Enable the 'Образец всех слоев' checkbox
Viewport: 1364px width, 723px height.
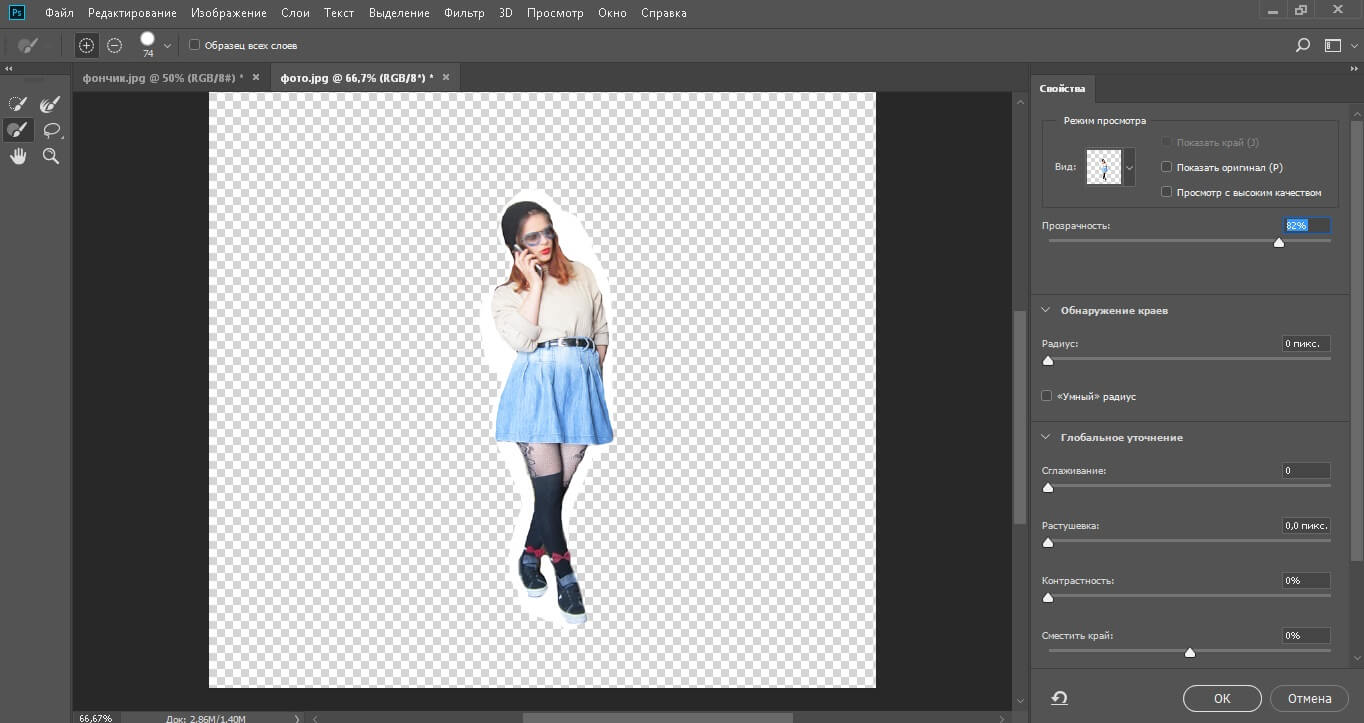[x=195, y=45]
